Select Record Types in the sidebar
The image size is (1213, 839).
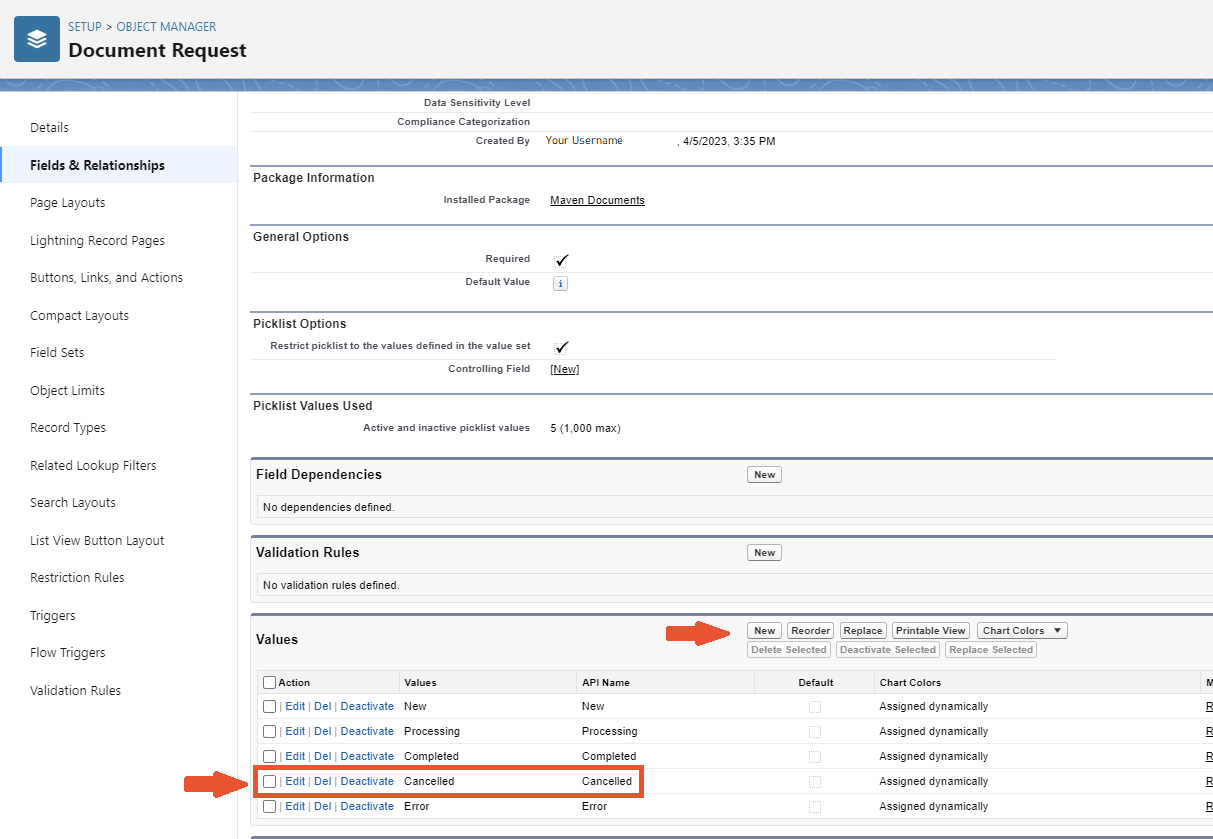(68, 428)
